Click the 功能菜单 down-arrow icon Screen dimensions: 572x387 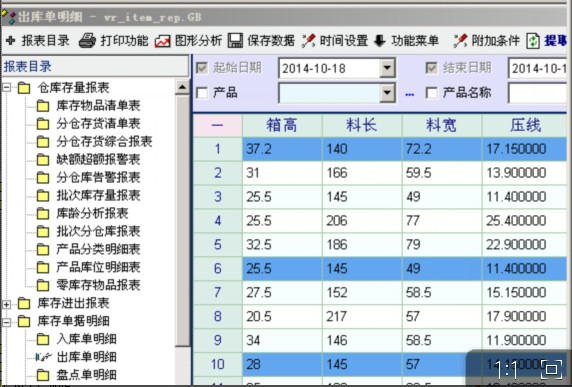[380, 41]
